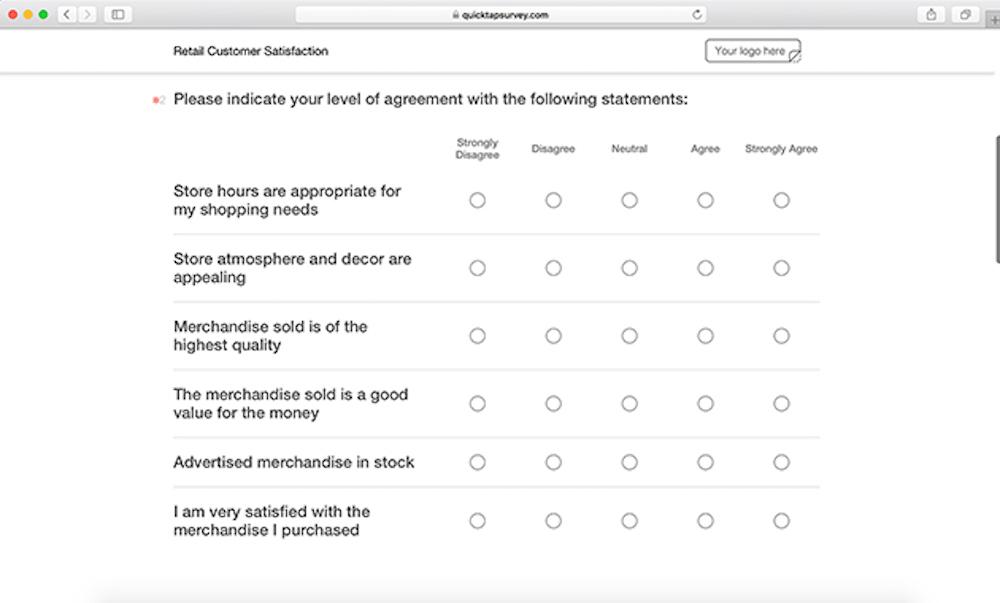Click the Neutral column header label
The width and height of the screenshot is (1000, 603).
point(629,148)
